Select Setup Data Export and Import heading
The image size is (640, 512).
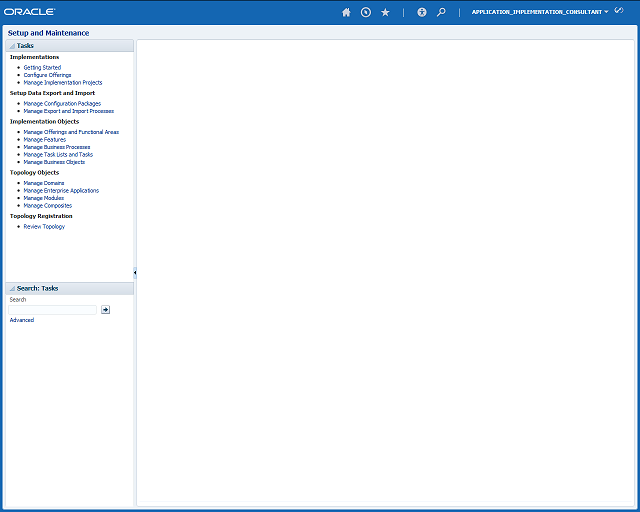52,93
